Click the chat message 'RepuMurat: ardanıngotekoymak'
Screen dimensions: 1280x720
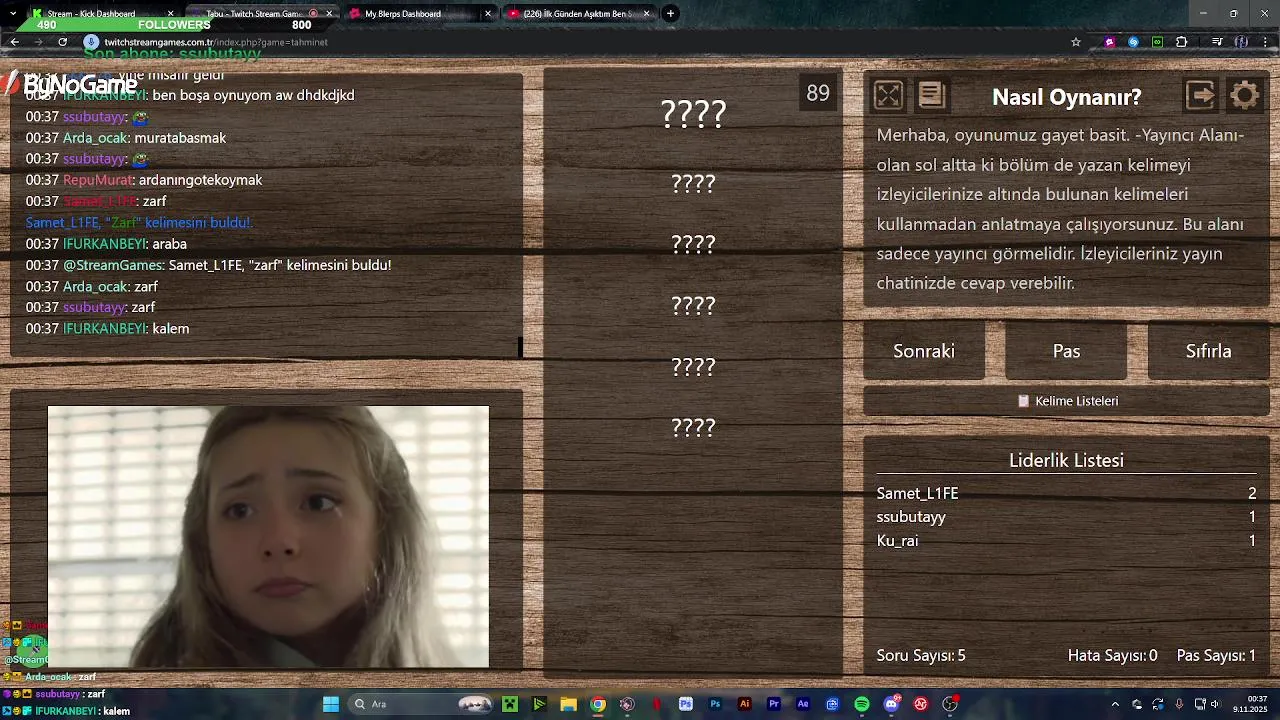coord(144,180)
